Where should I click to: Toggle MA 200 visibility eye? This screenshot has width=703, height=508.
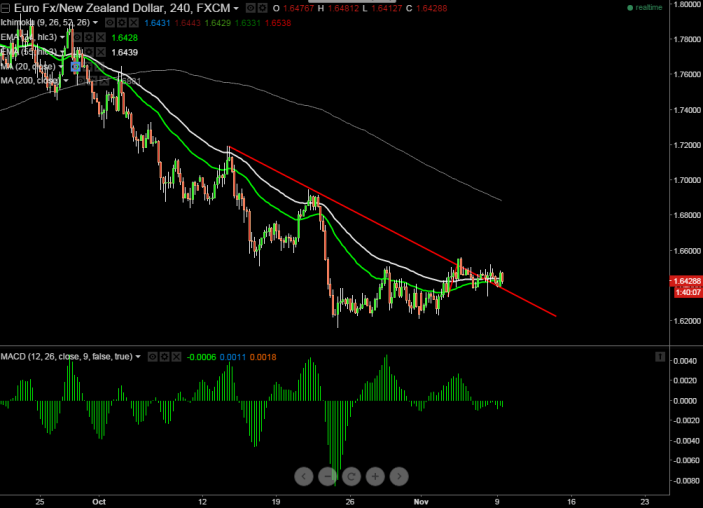(x=81, y=81)
